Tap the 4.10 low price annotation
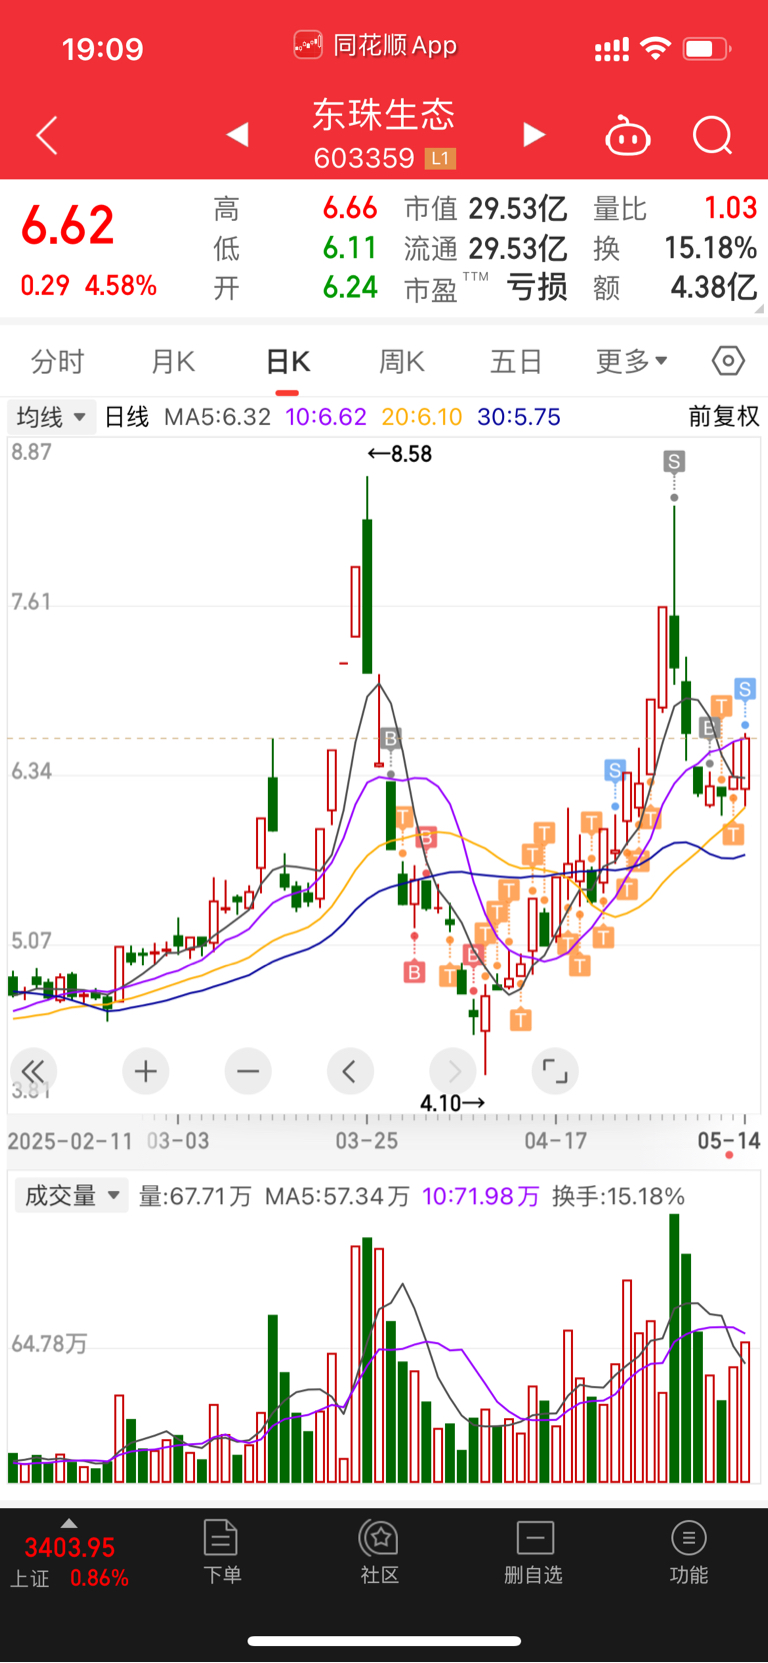The image size is (768, 1663). tap(453, 1103)
